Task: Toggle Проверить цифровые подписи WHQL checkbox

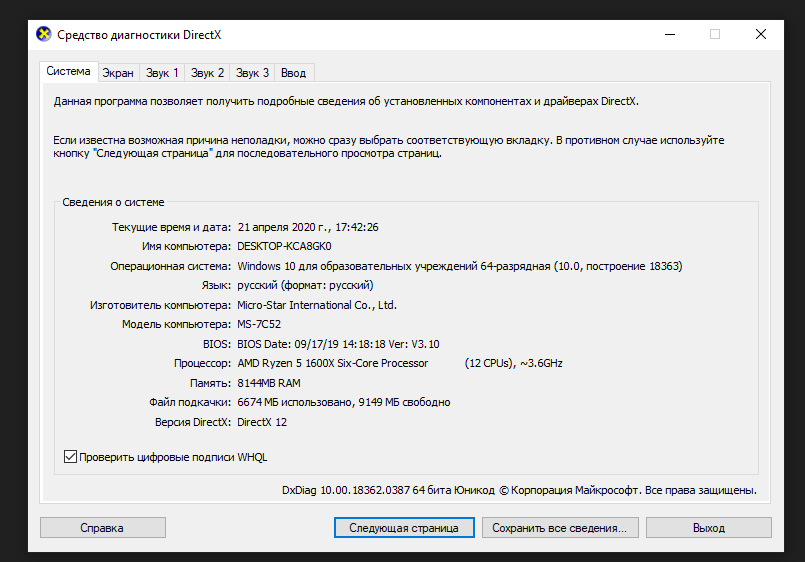Action: point(70,456)
